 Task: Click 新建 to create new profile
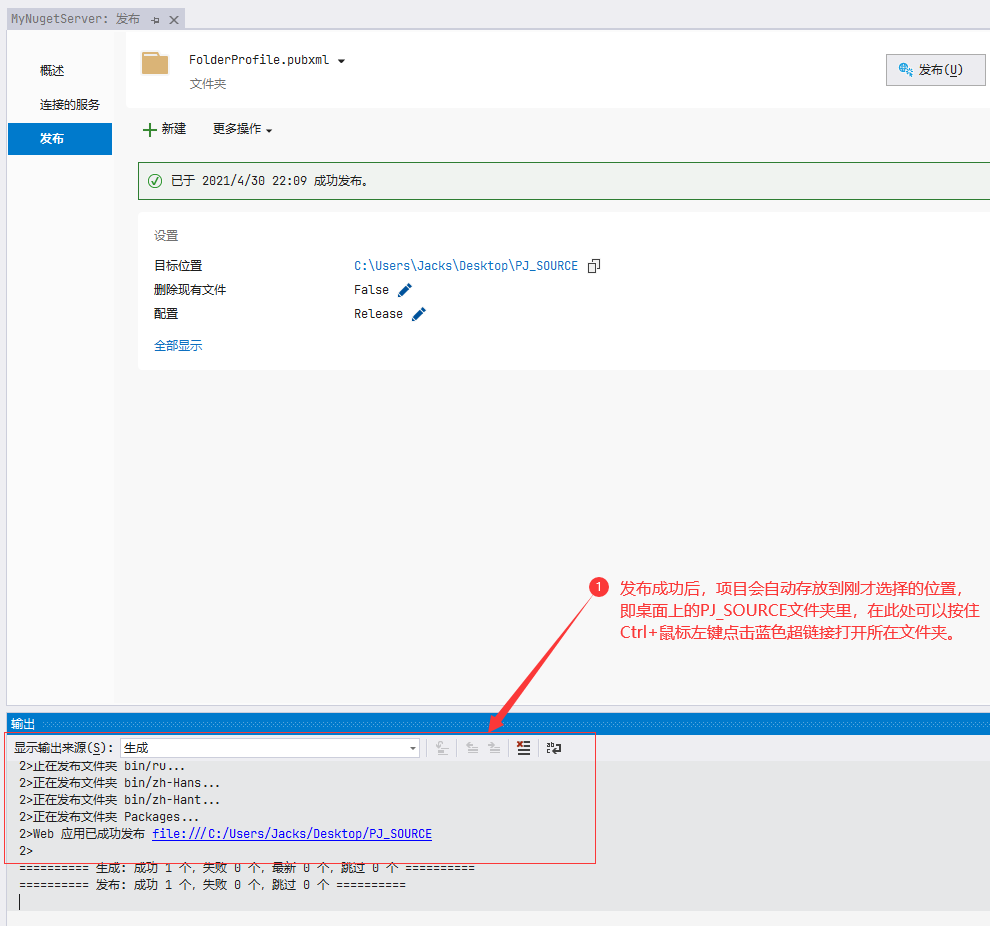coord(164,129)
